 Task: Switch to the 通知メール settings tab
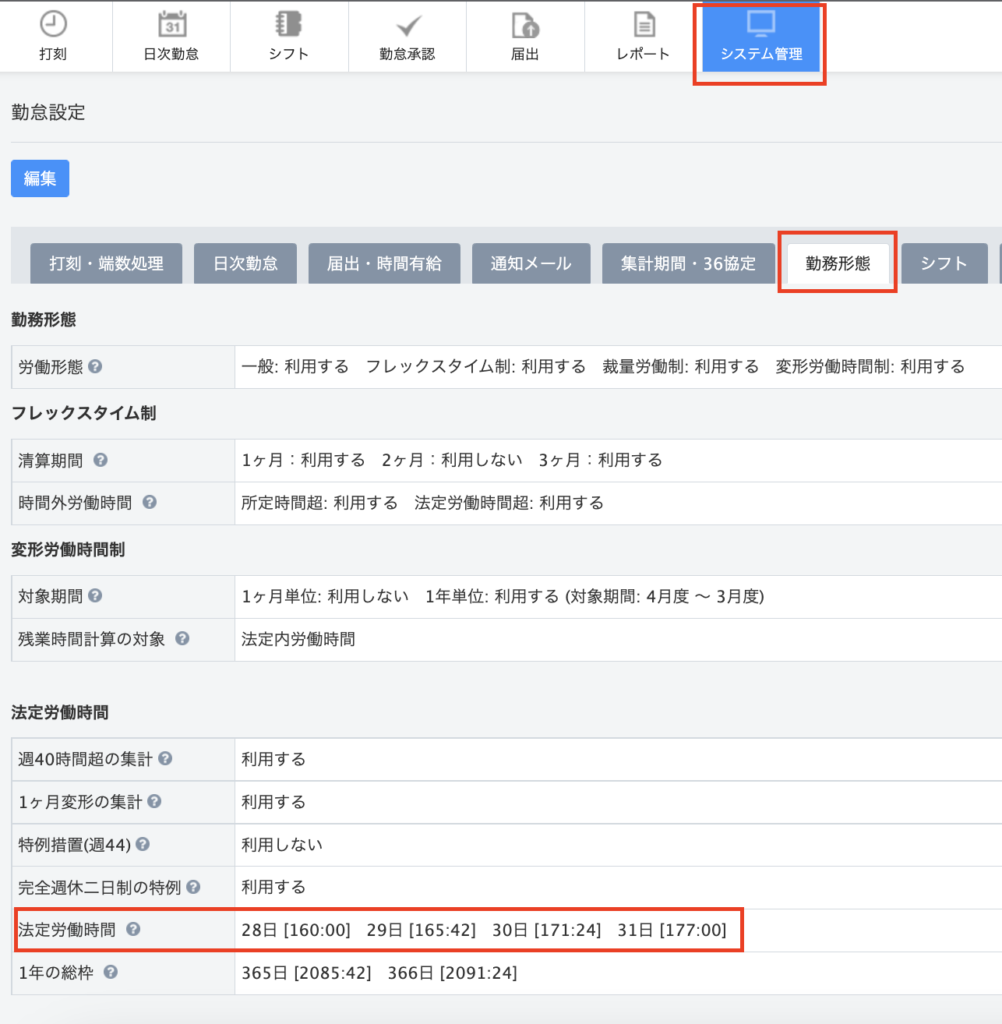[531, 263]
